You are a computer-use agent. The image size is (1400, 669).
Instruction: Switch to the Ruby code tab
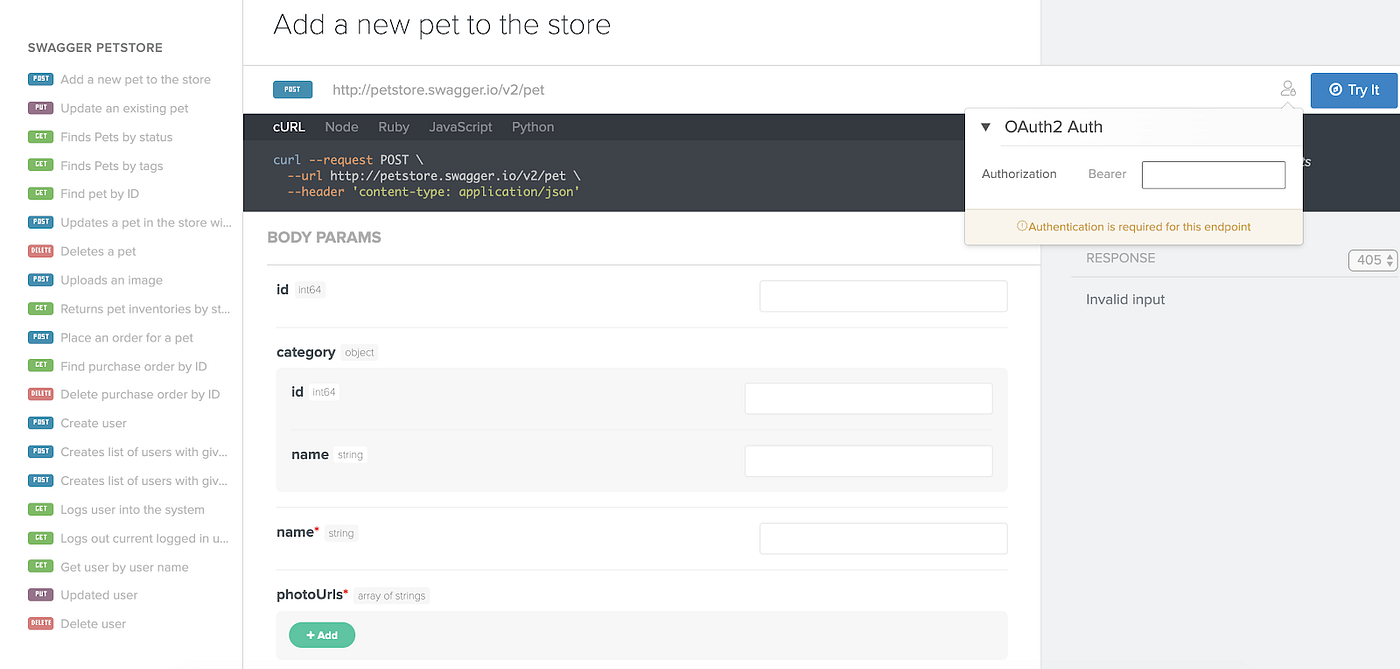click(393, 127)
